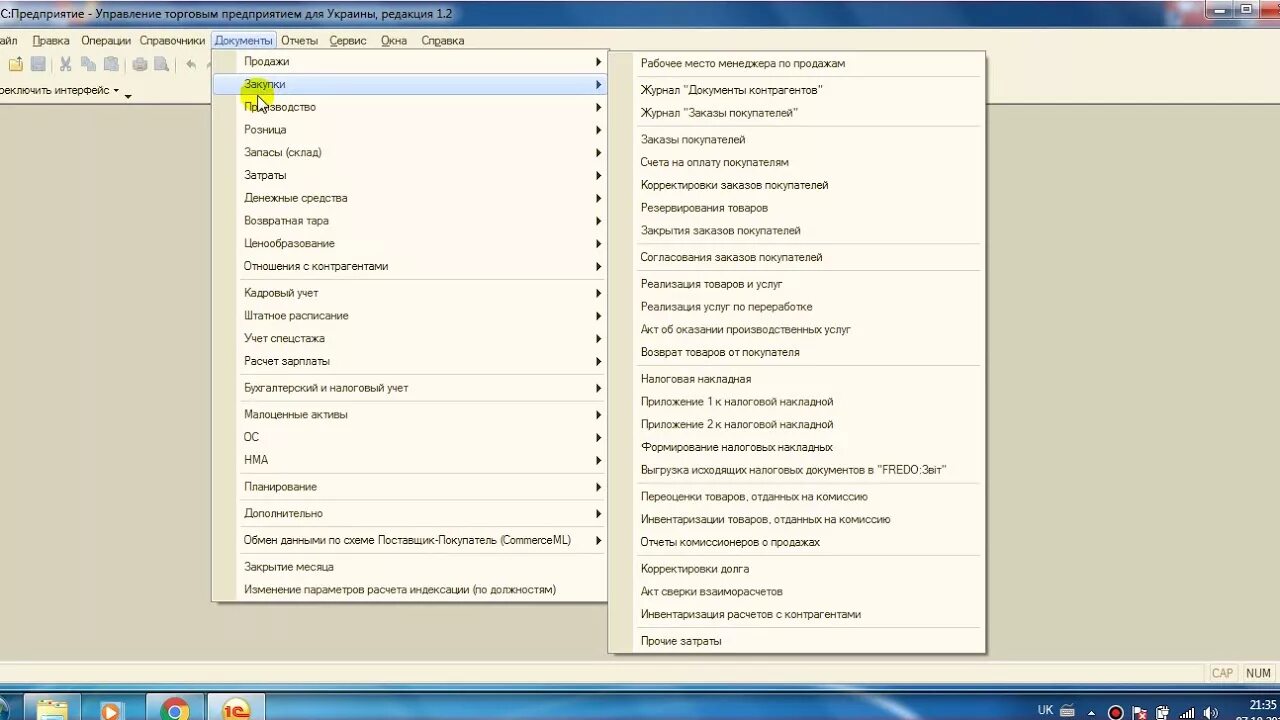Screen dimensions: 1280x720
Task: Click the toolbar options arrow below Переключить интерфейс
Action: (x=128, y=96)
